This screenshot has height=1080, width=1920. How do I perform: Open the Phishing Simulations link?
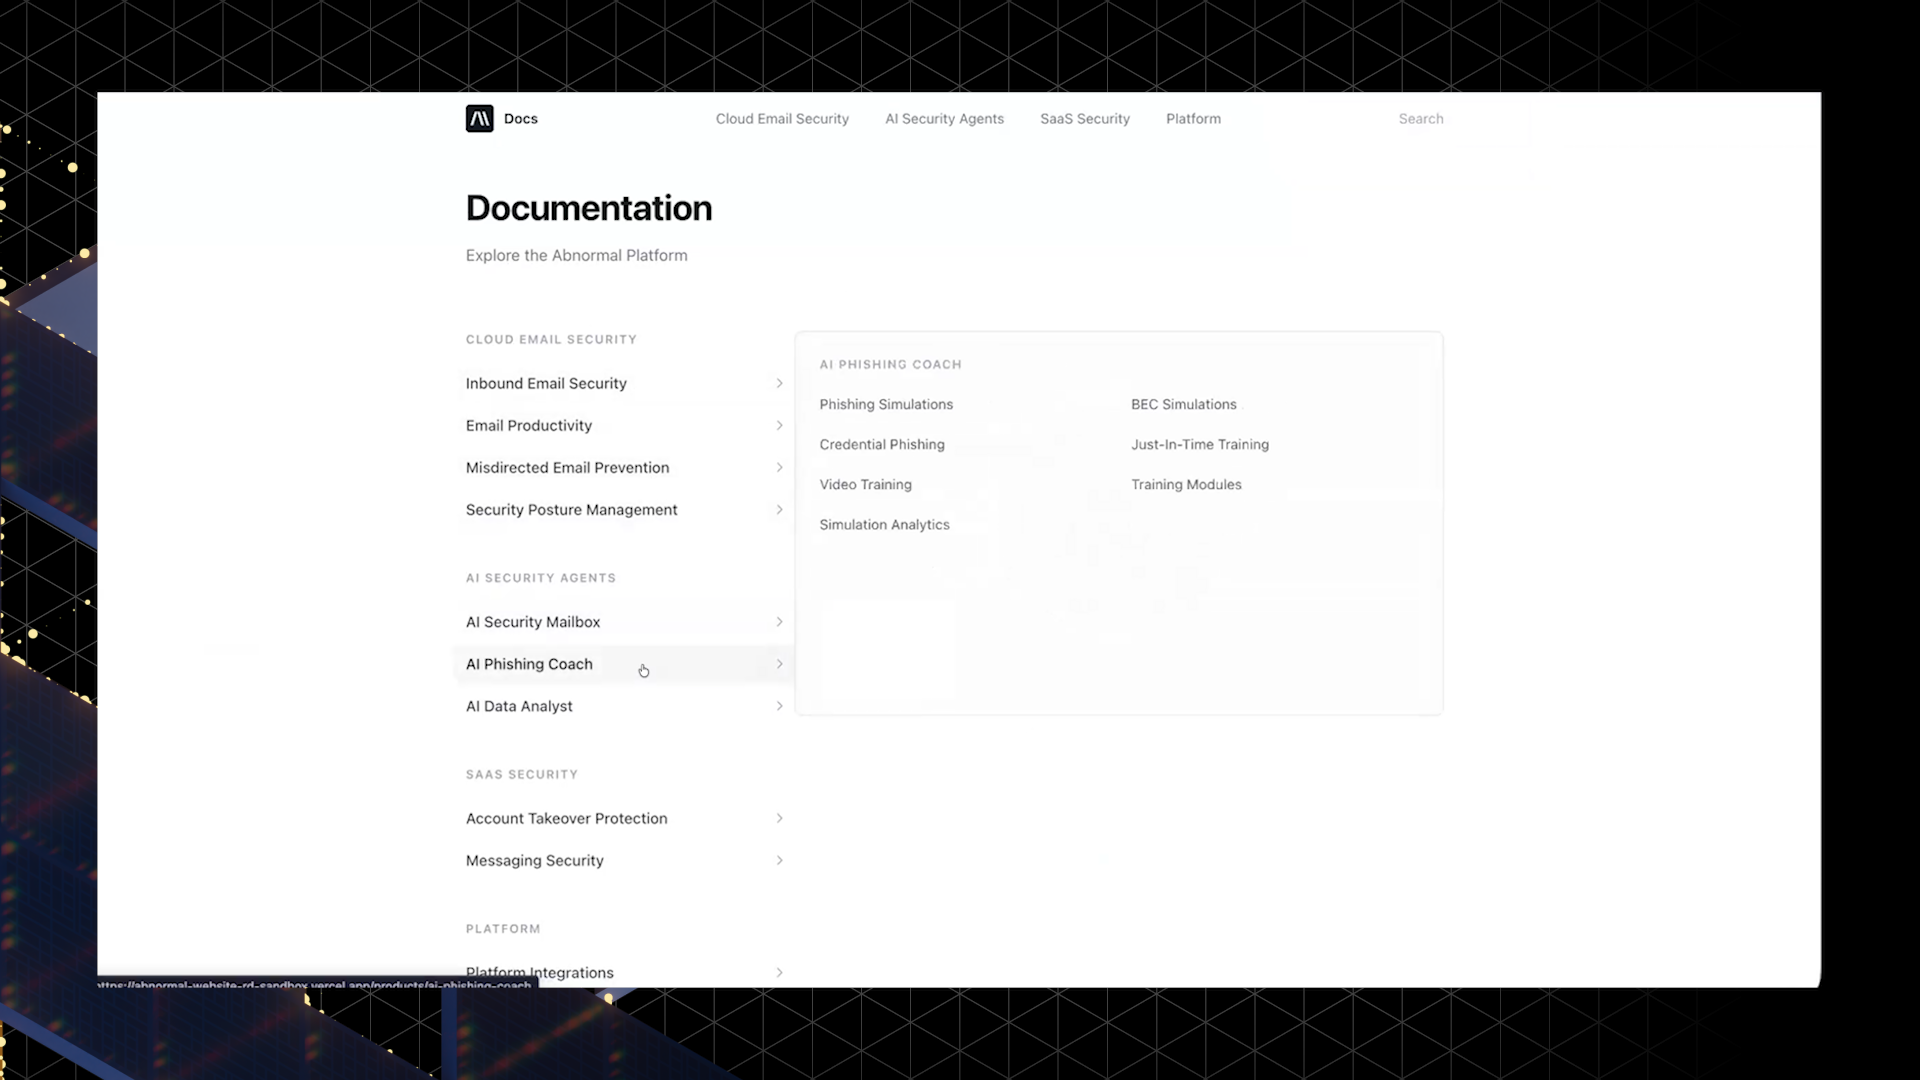(x=886, y=405)
